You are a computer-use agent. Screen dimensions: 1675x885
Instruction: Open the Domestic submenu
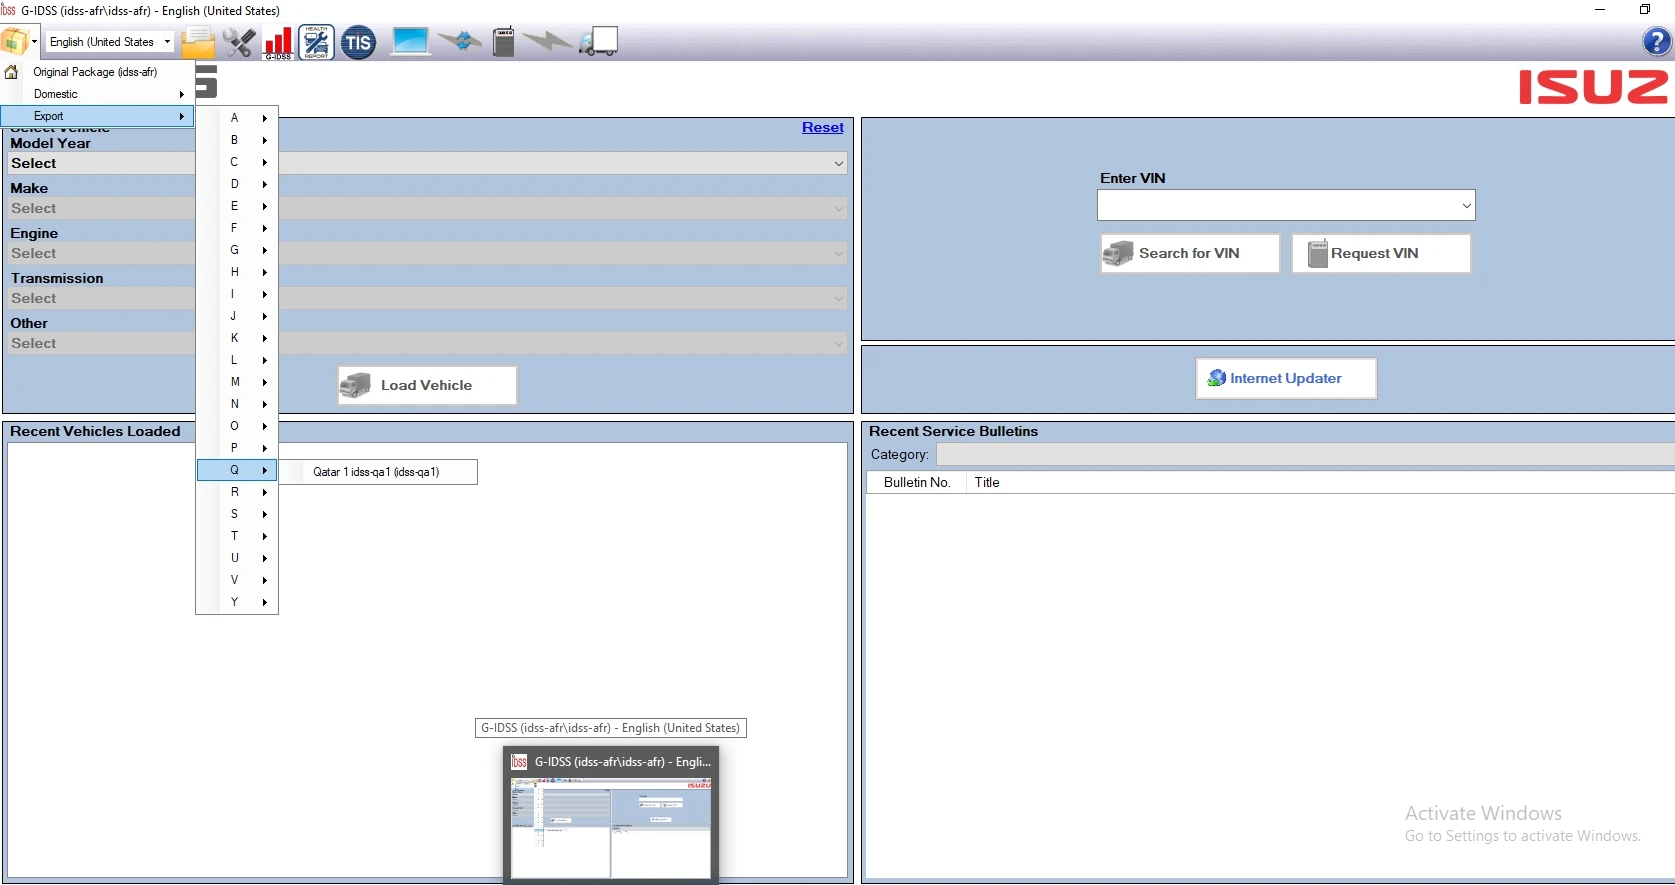(x=97, y=94)
